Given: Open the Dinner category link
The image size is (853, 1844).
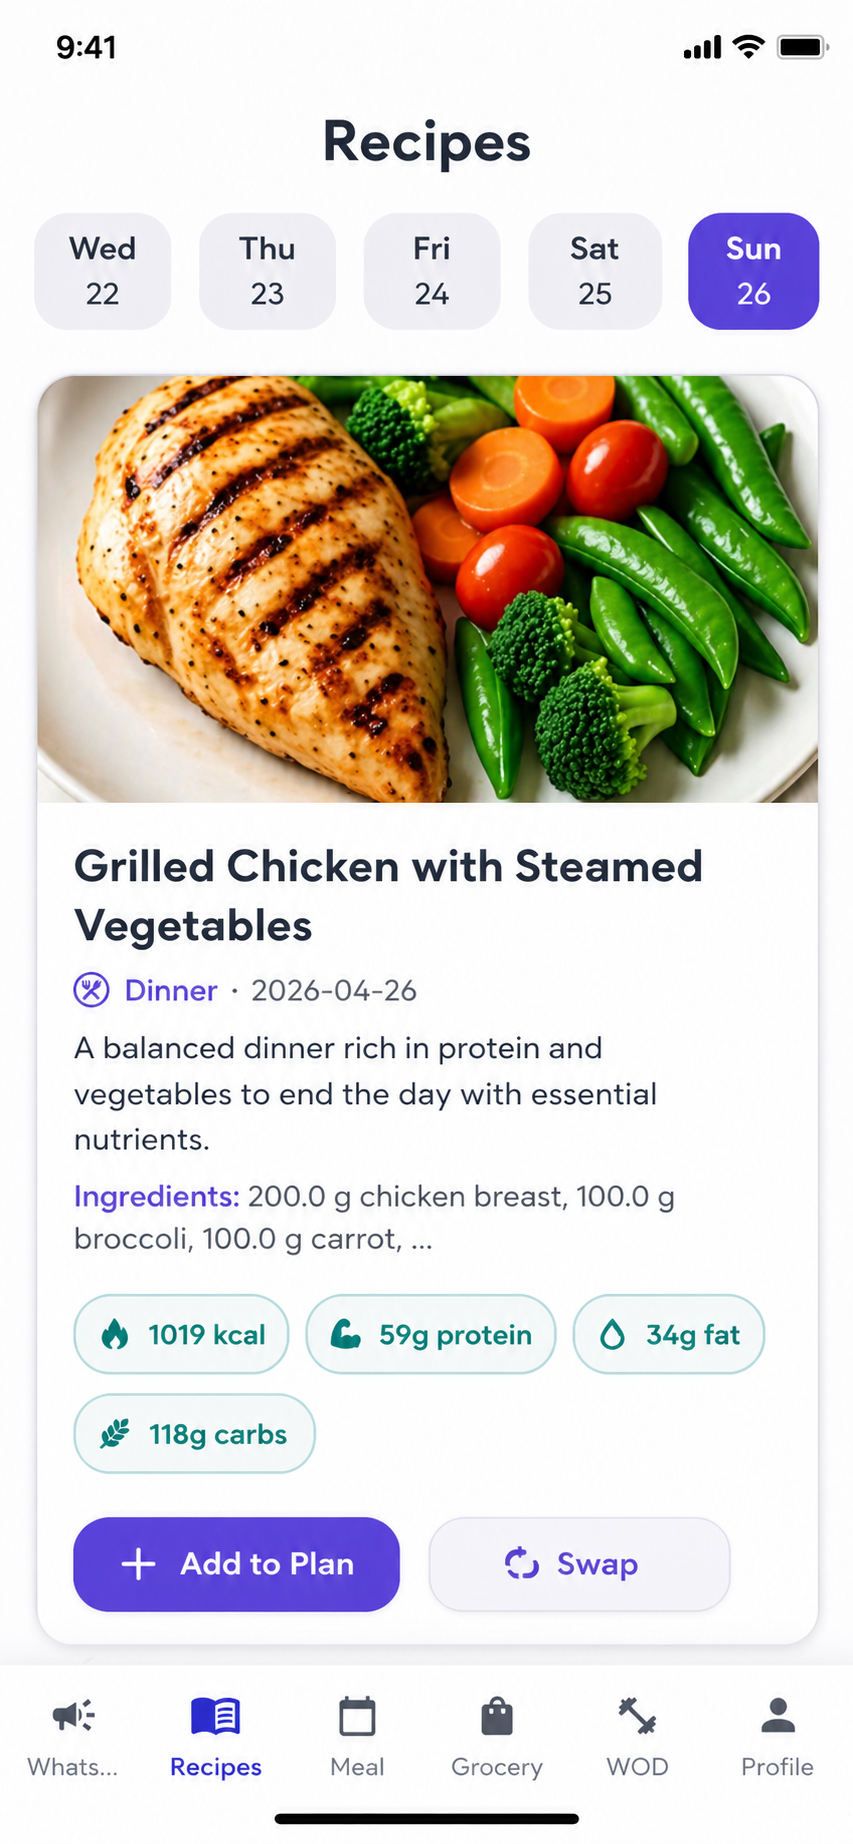Looking at the screenshot, I should coord(170,990).
